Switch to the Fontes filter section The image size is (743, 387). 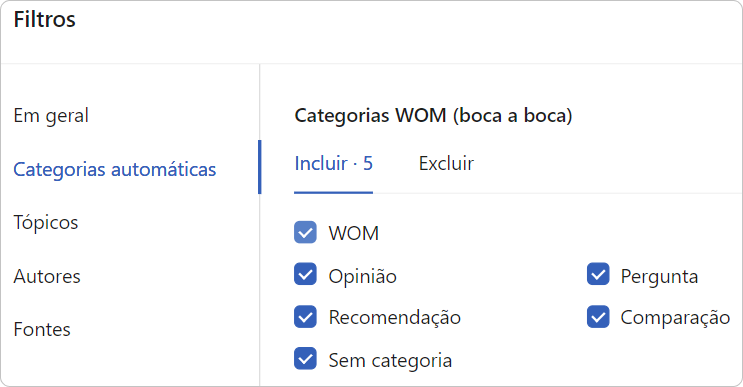42,330
